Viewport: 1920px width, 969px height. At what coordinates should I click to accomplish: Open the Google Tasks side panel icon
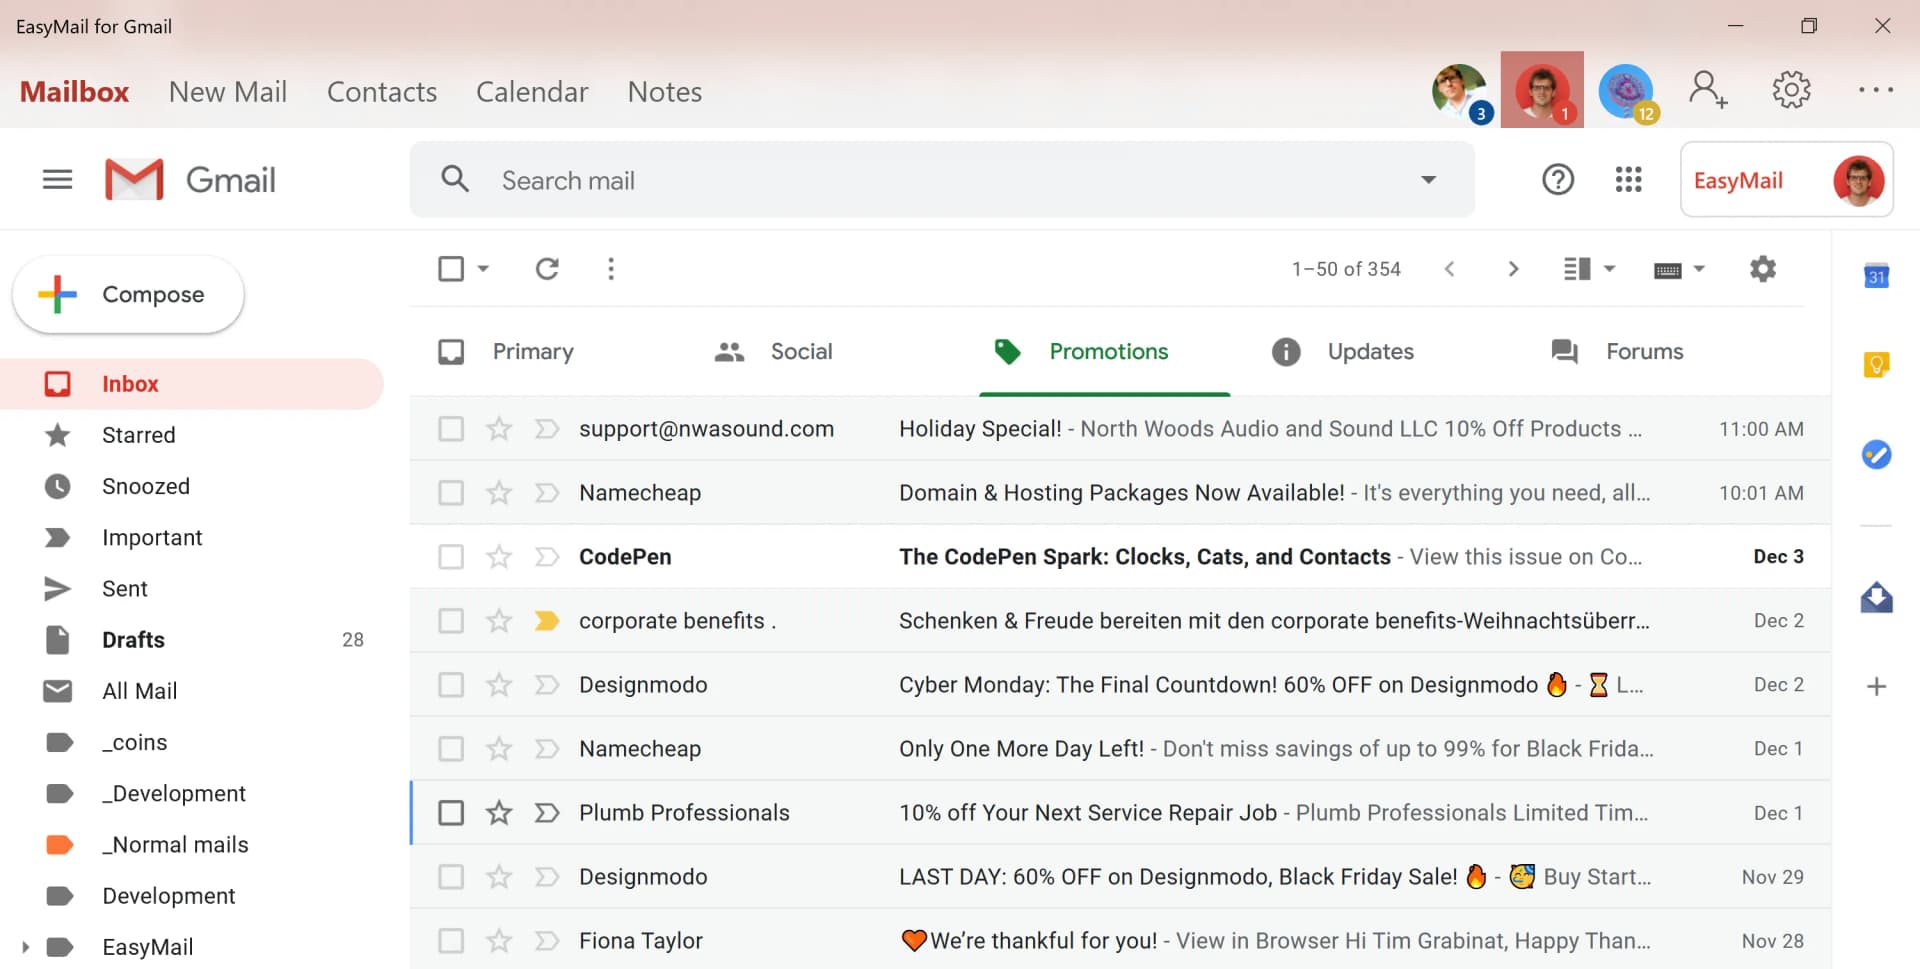click(1876, 455)
